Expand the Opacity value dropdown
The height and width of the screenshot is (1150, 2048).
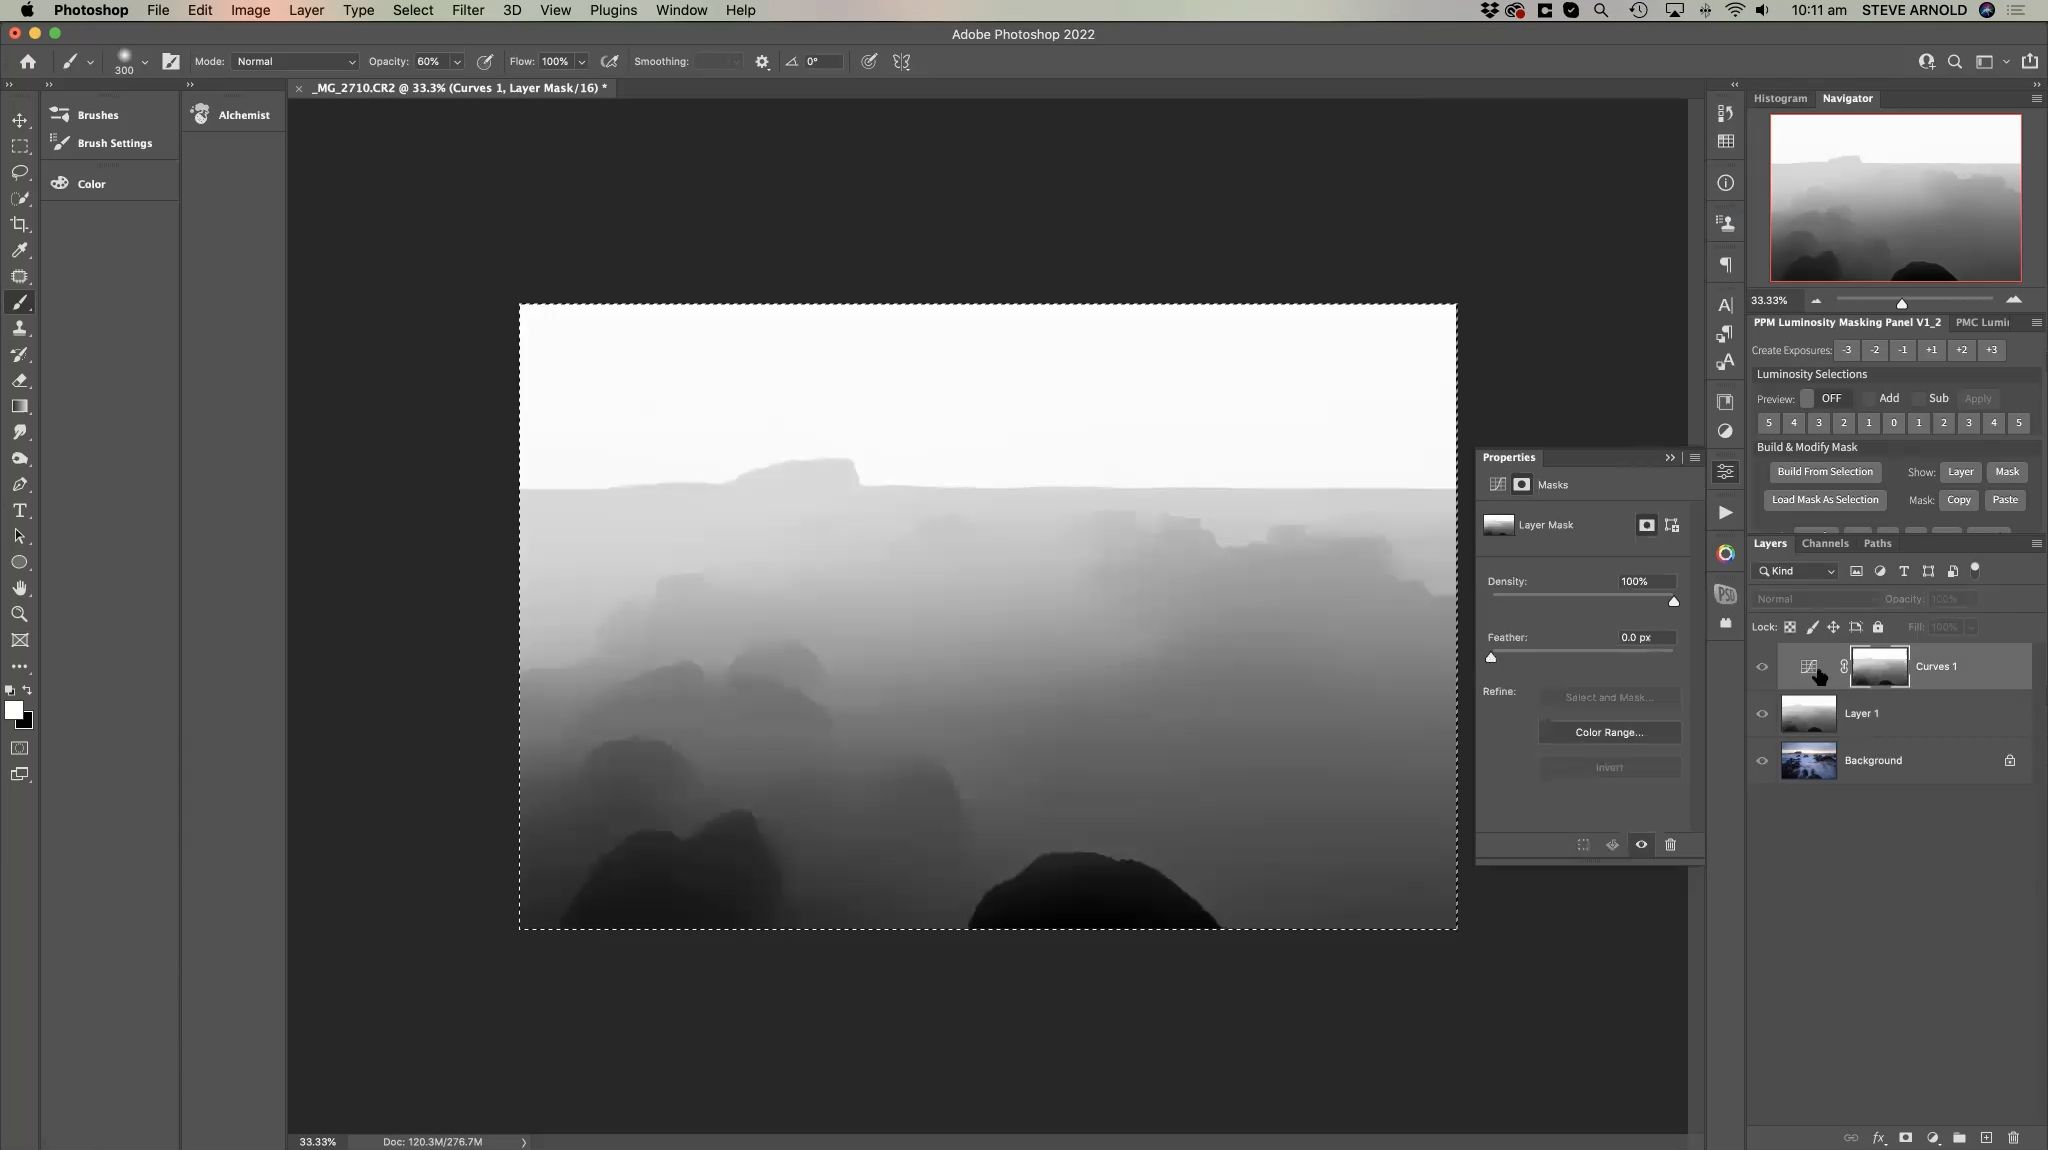(457, 62)
